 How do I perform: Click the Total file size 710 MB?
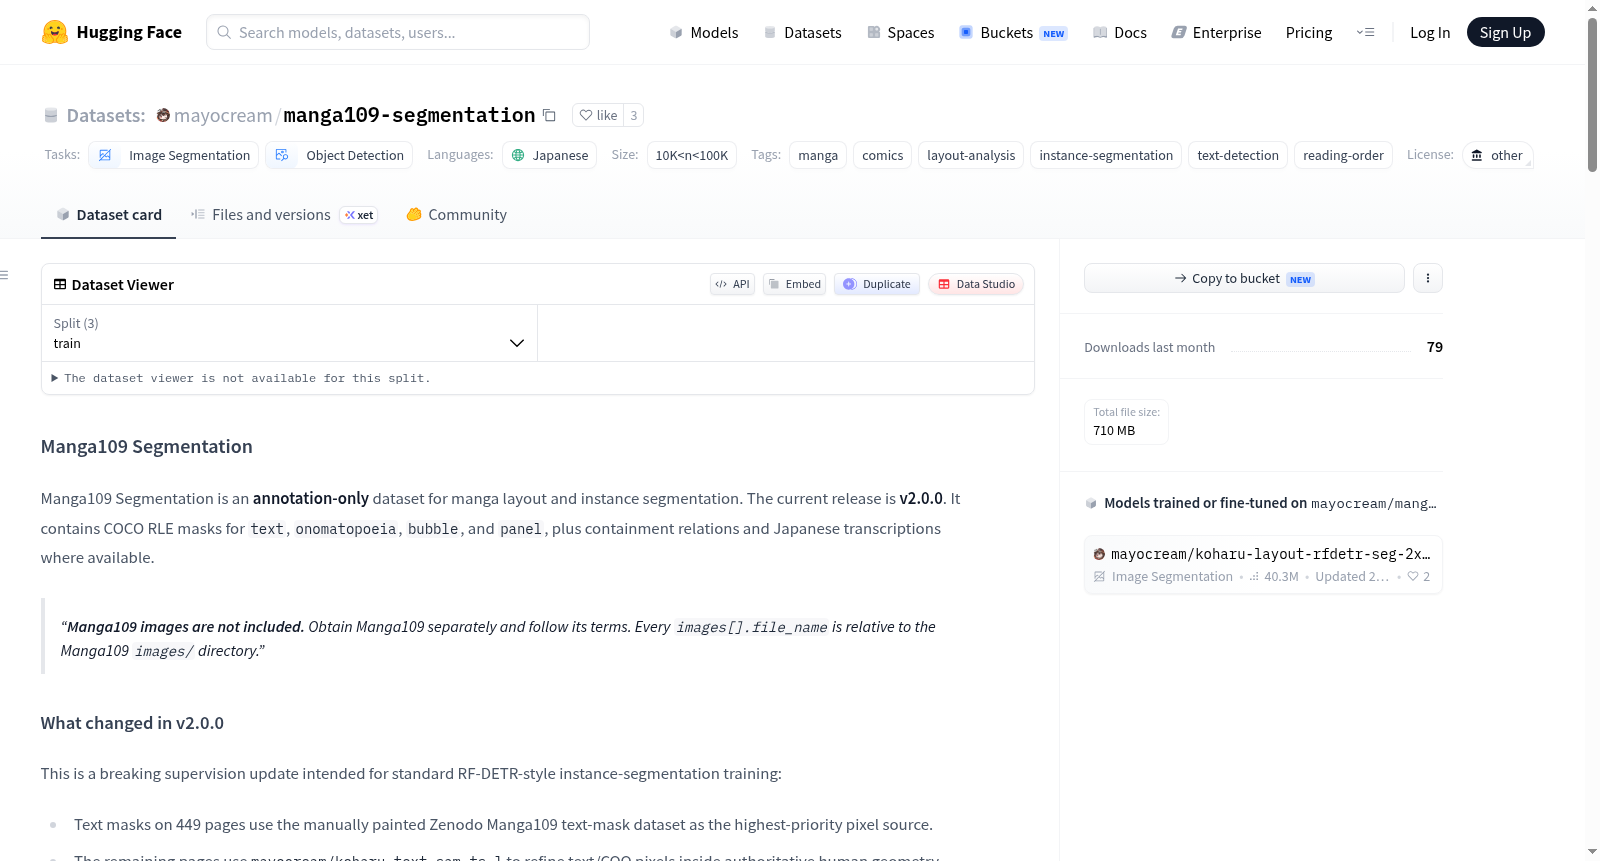[1126, 421]
